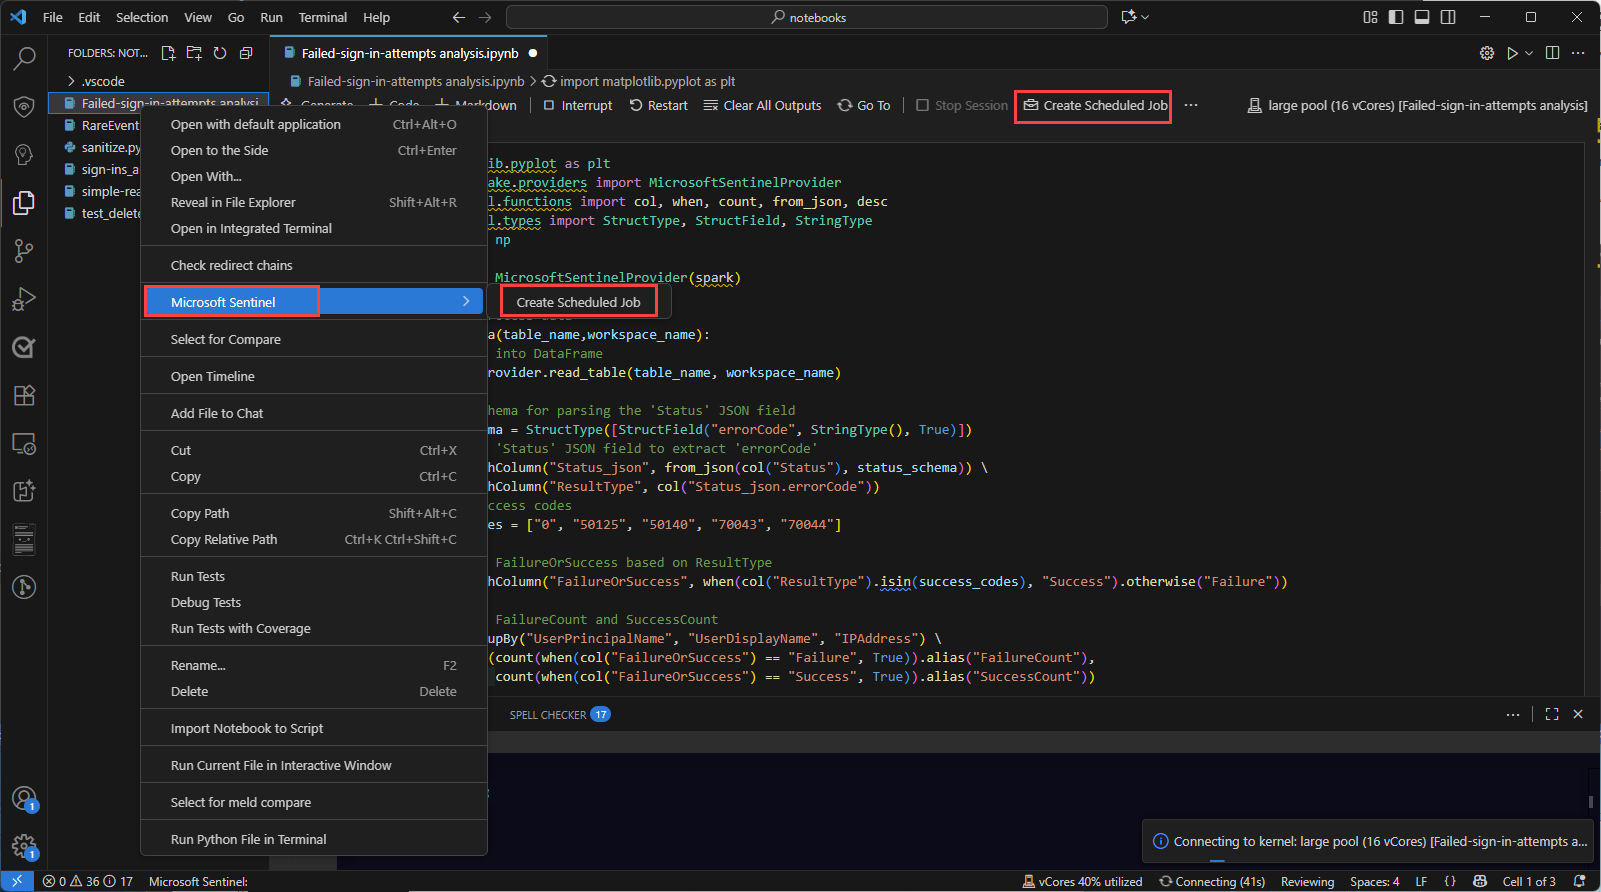Viewport: 1601px width, 892px height.
Task: Open the Search view in activity bar
Action: pos(24,59)
